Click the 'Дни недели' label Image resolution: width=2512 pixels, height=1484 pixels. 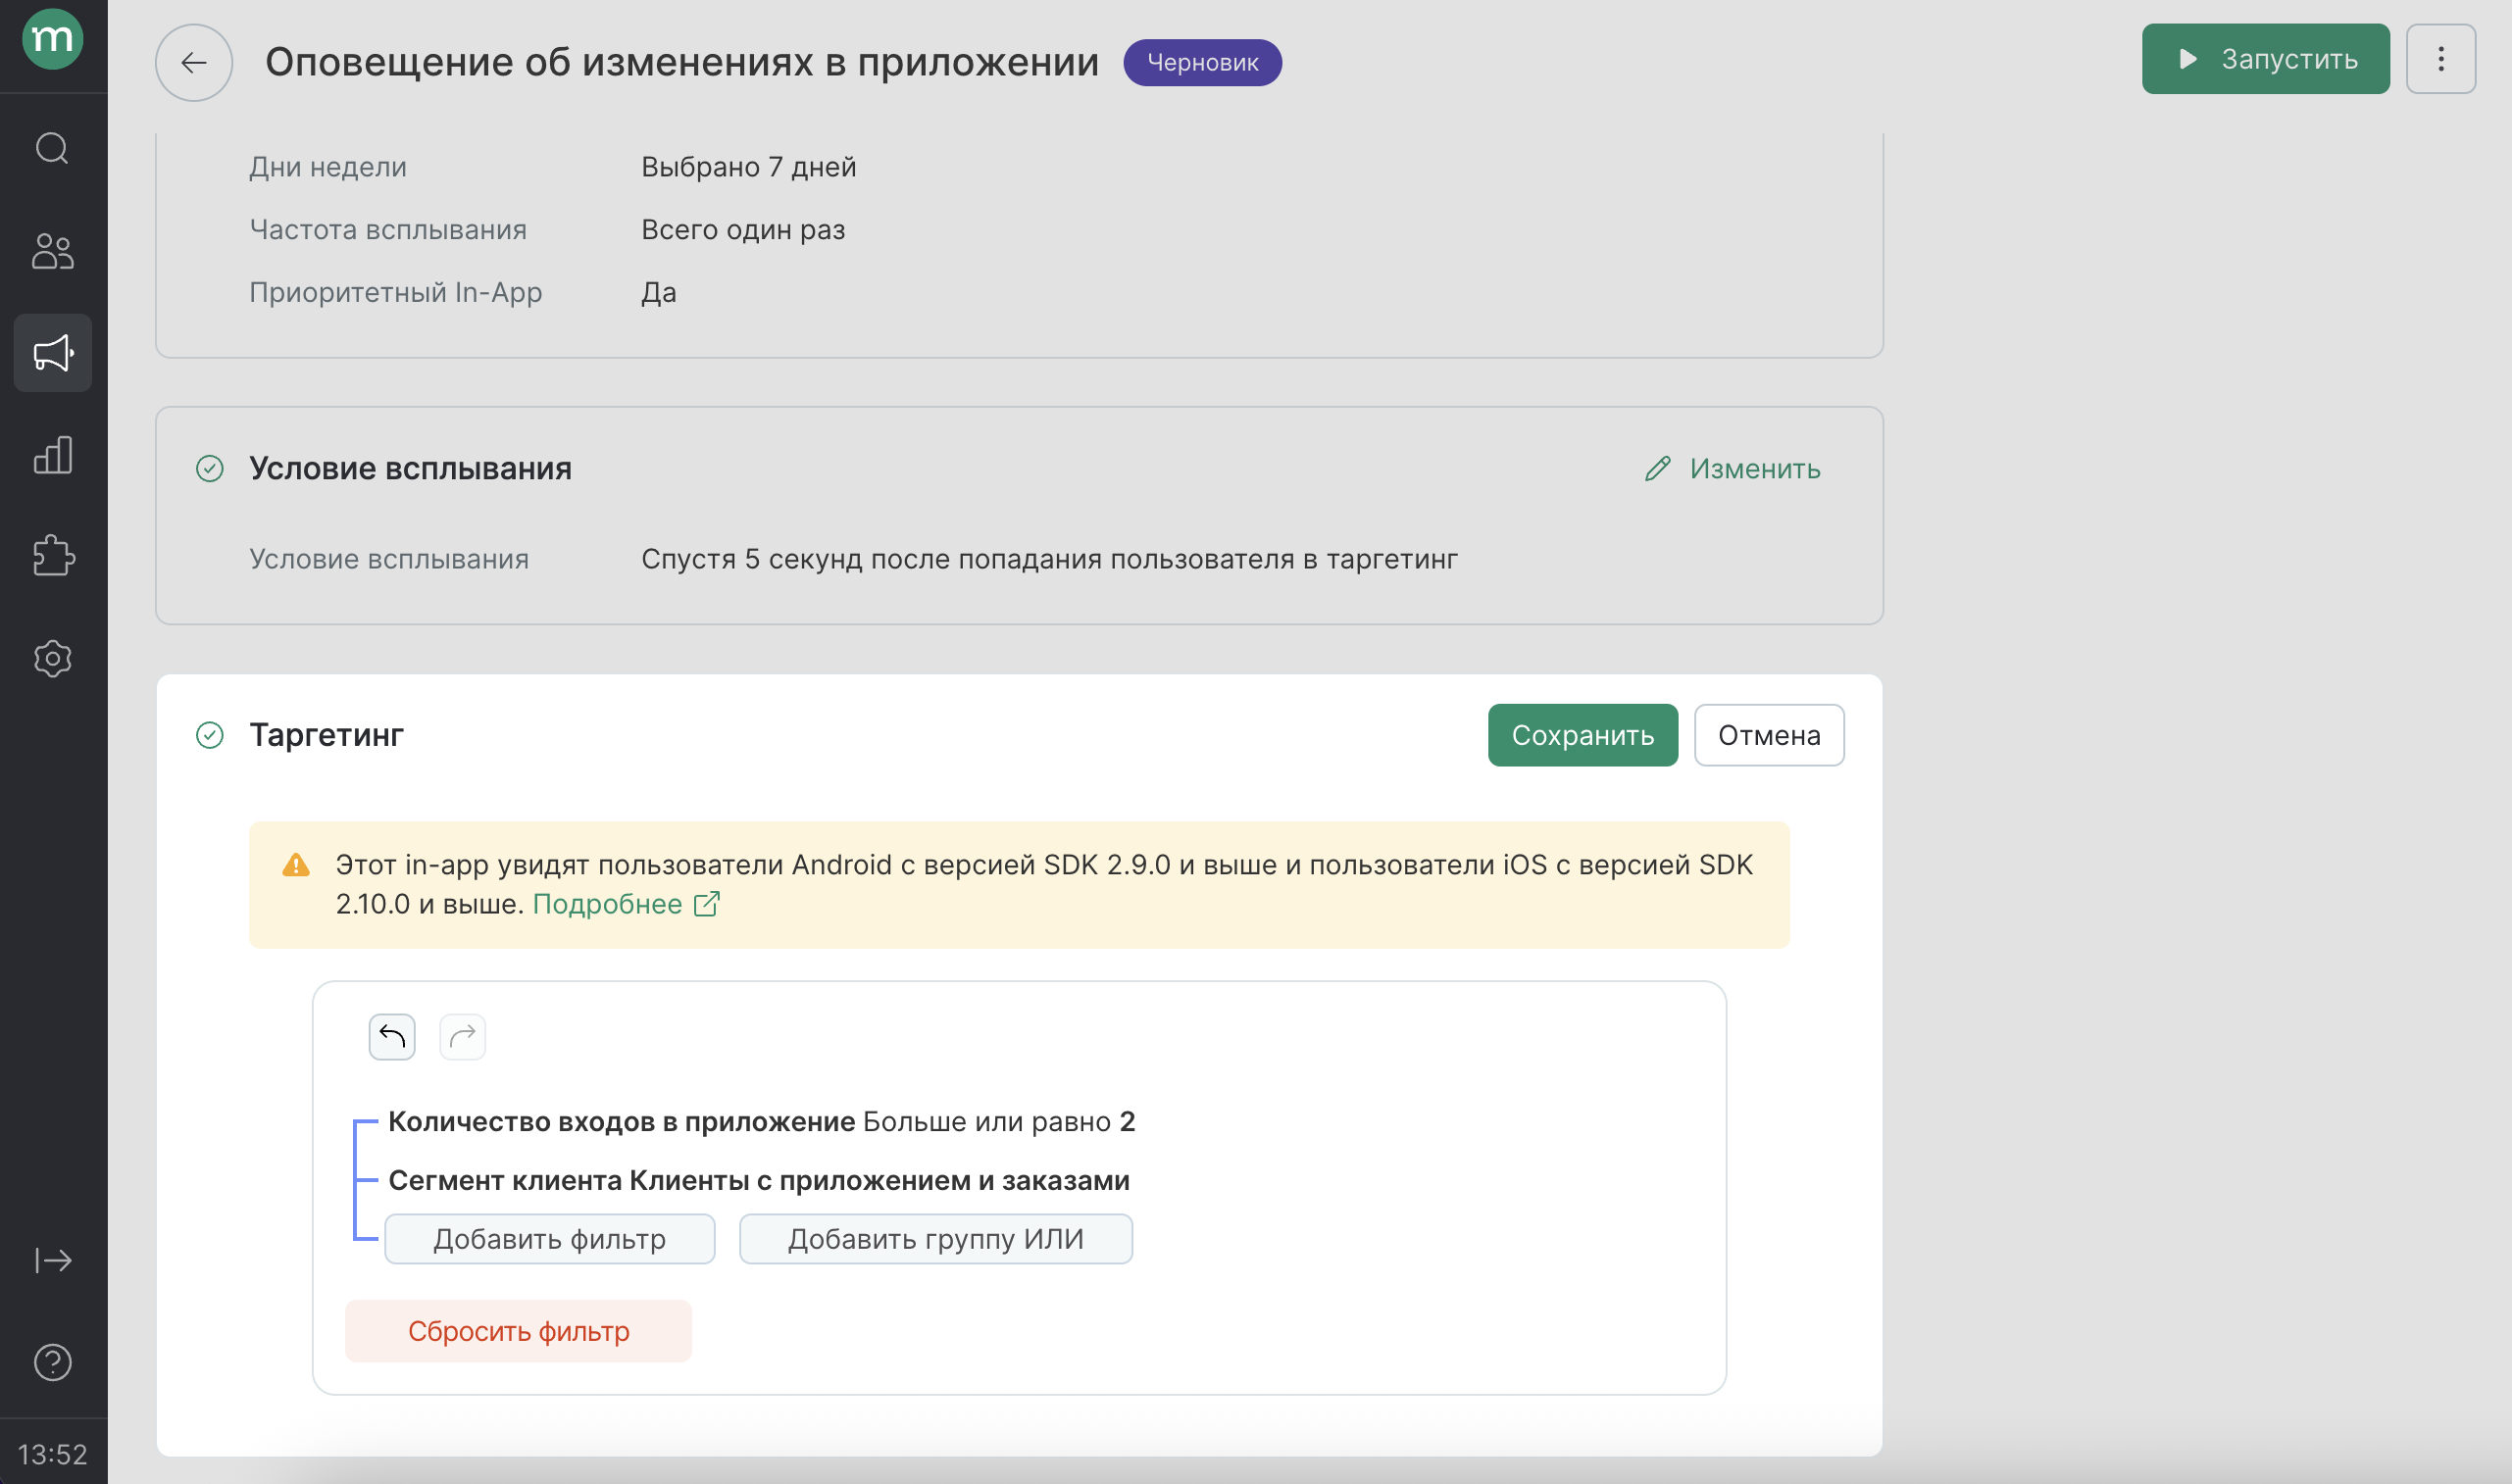pos(328,167)
